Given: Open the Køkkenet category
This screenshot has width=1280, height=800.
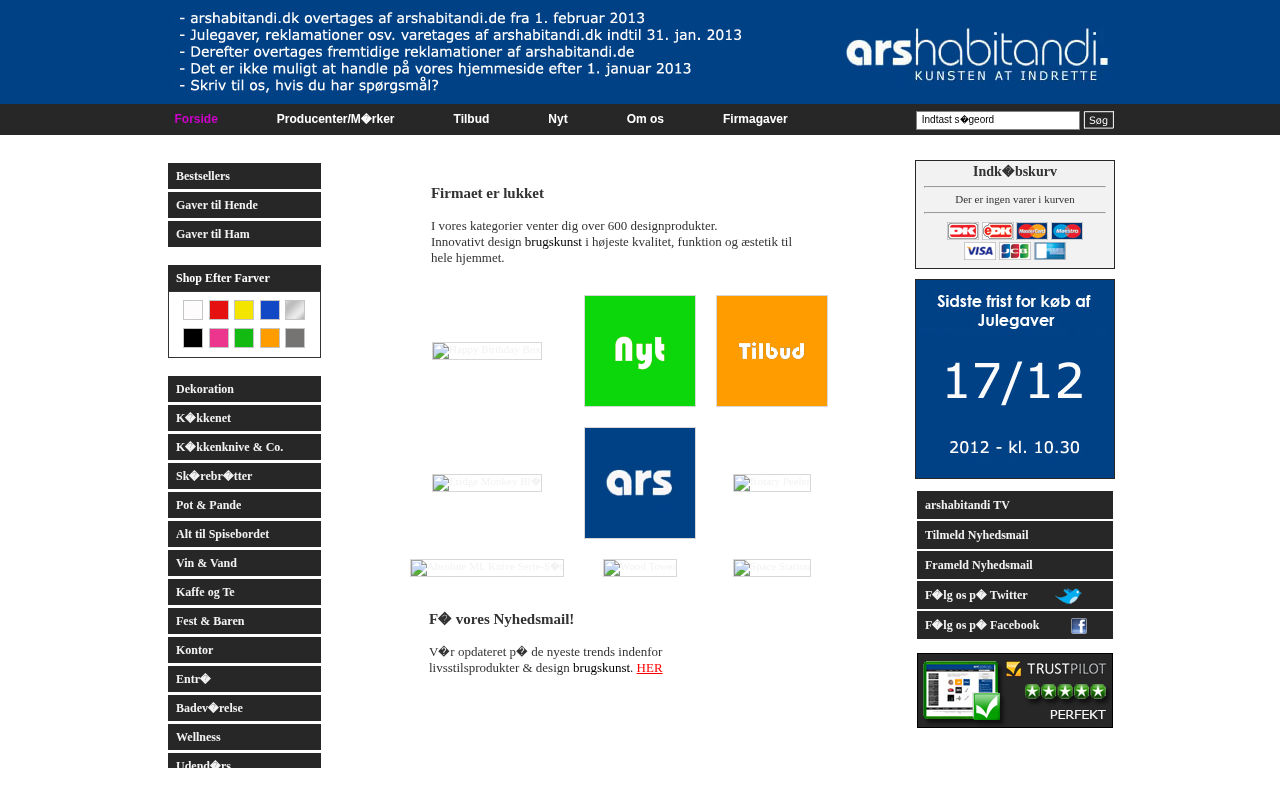Looking at the screenshot, I should 244,418.
